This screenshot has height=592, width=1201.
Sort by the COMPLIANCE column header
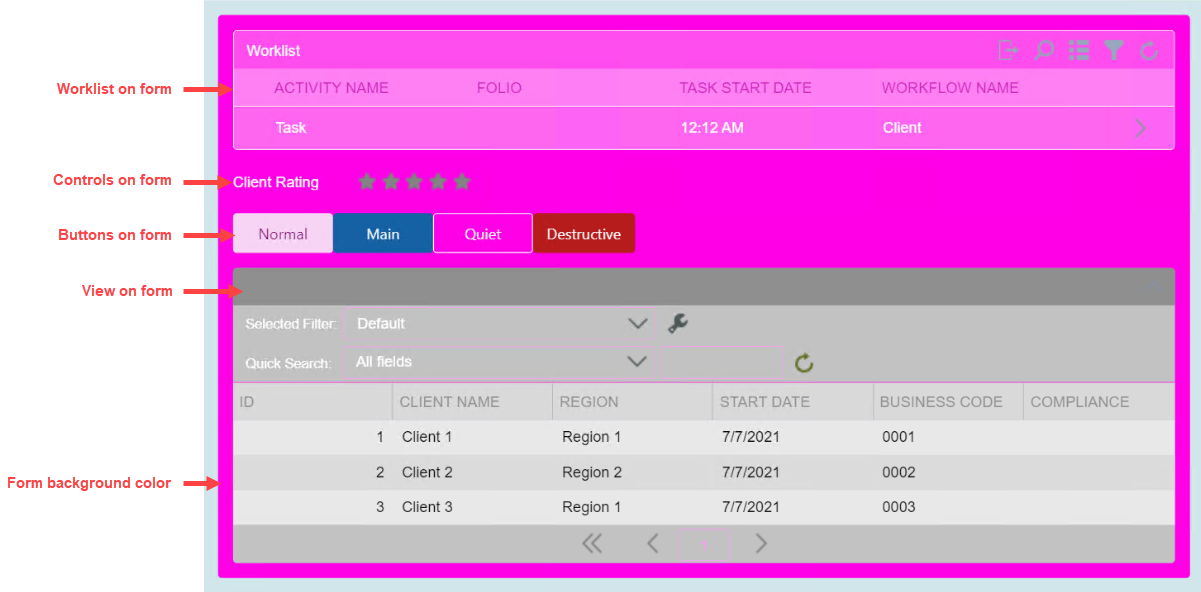point(1098,401)
